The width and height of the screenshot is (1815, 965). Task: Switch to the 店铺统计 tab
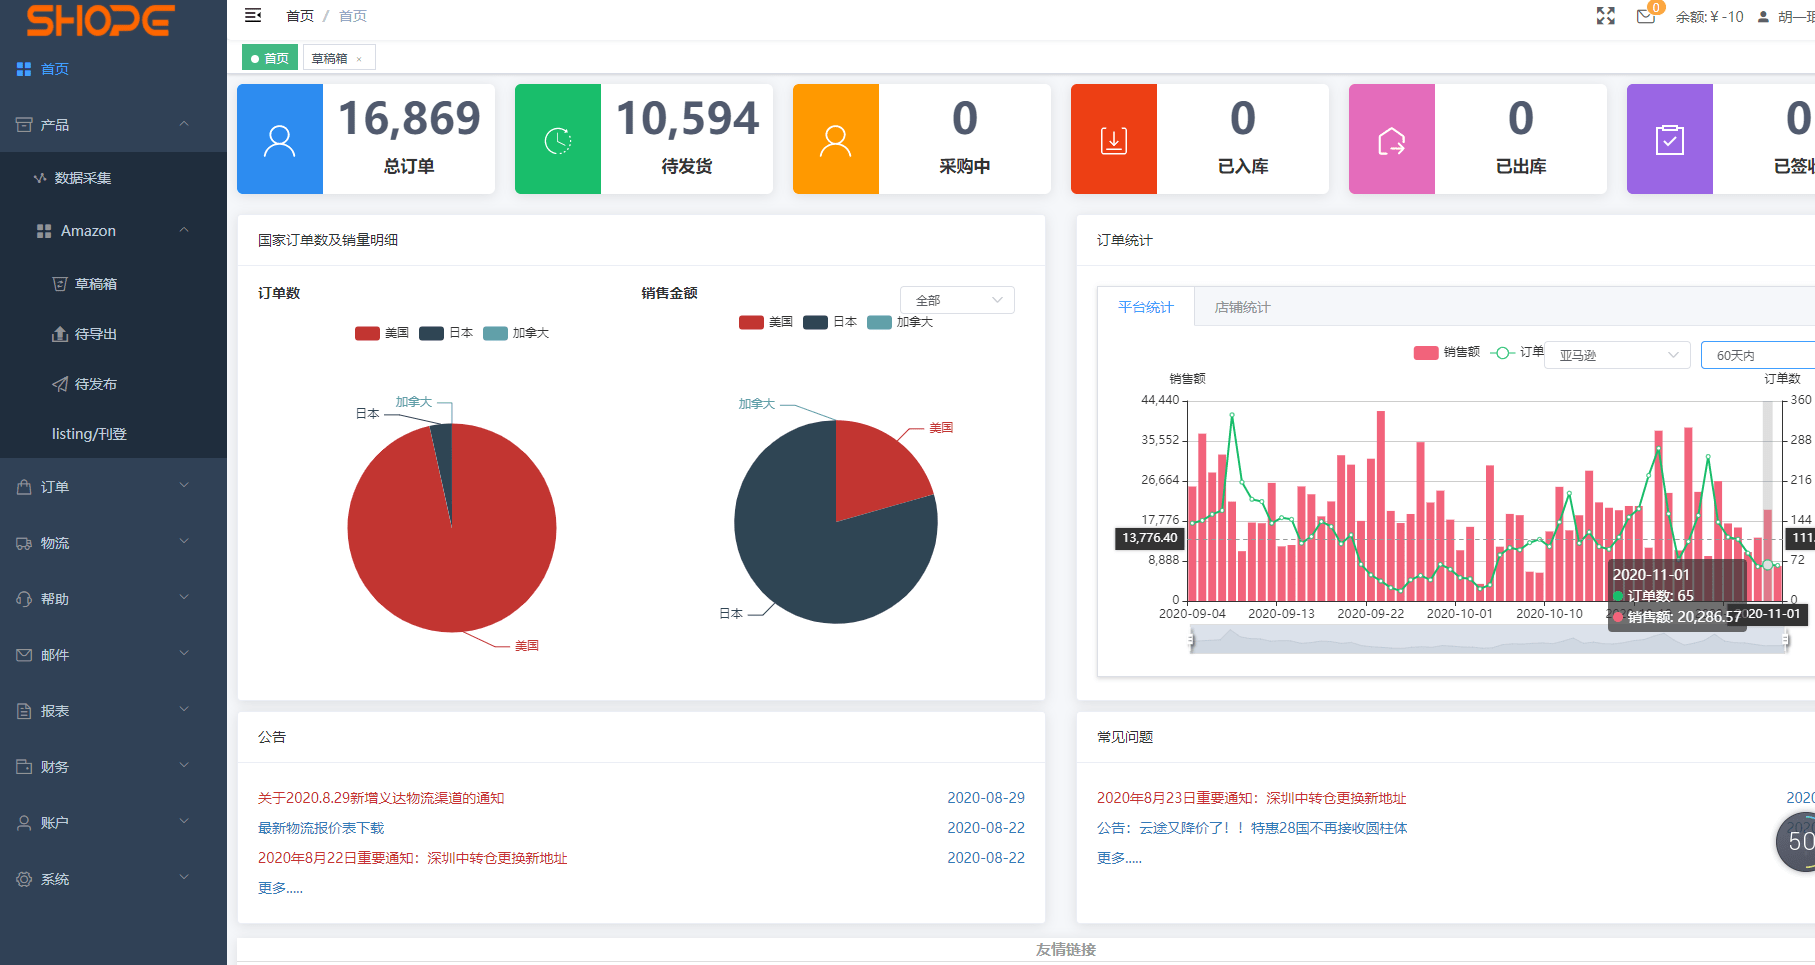(1242, 307)
